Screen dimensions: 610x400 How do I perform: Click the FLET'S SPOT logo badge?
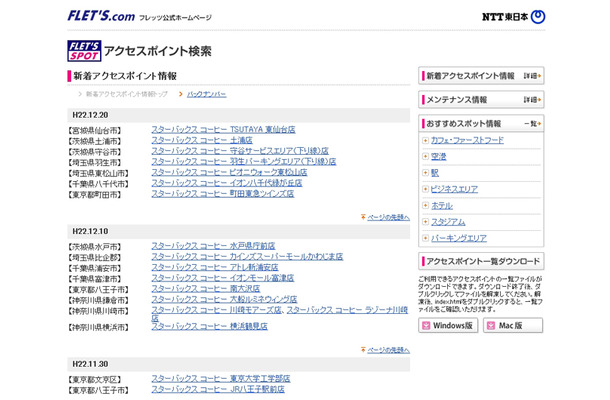click(84, 51)
